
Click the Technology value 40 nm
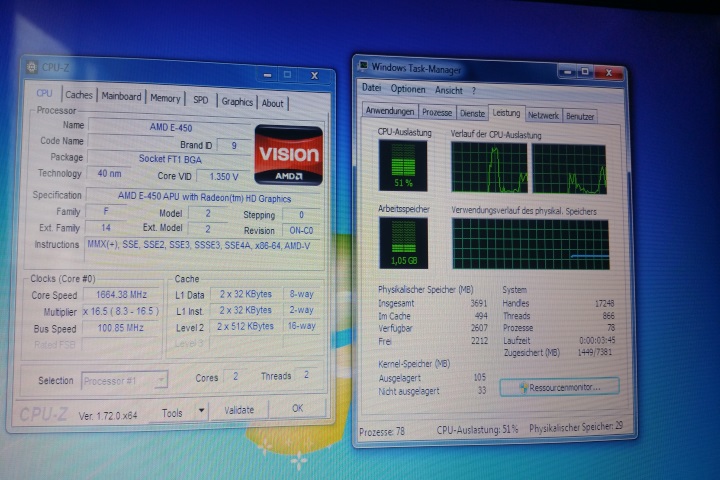(x=109, y=174)
